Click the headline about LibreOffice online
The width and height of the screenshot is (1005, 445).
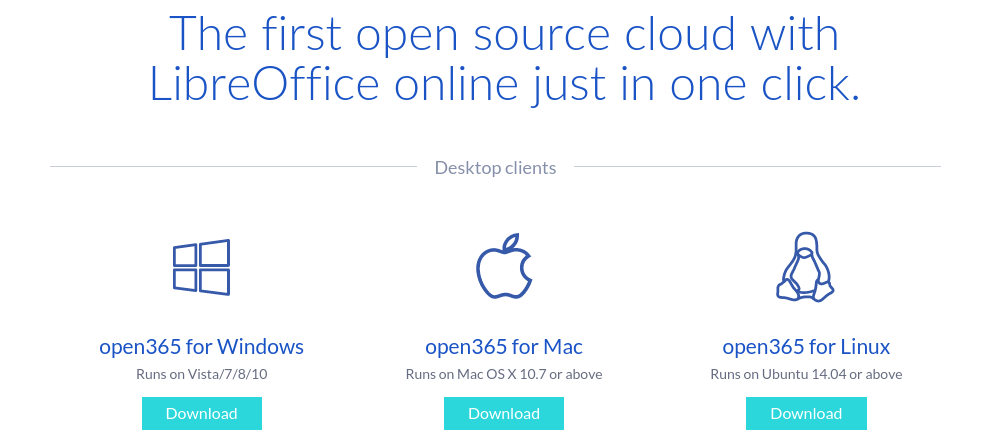[504, 59]
